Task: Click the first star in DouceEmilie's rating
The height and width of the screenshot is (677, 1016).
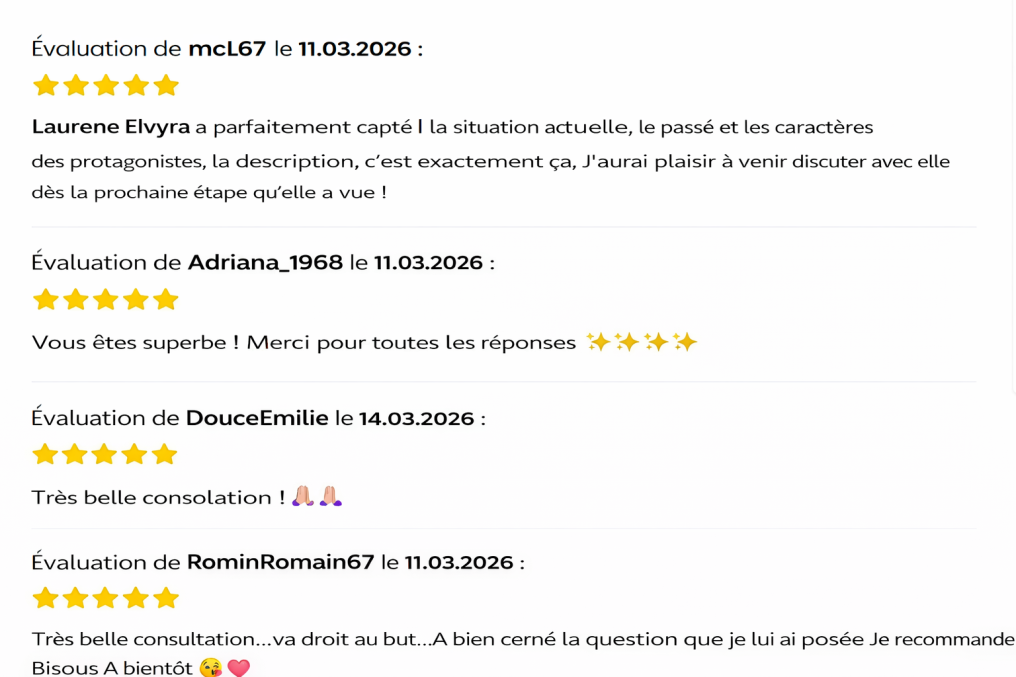Action: pyautogui.click(x=45, y=455)
